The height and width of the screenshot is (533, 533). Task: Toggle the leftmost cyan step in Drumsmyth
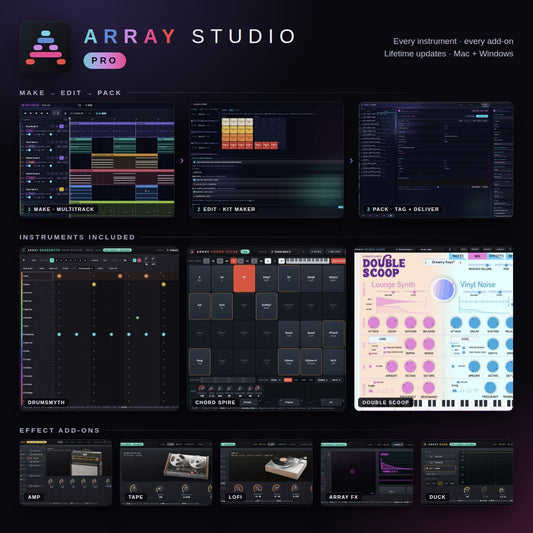59,334
